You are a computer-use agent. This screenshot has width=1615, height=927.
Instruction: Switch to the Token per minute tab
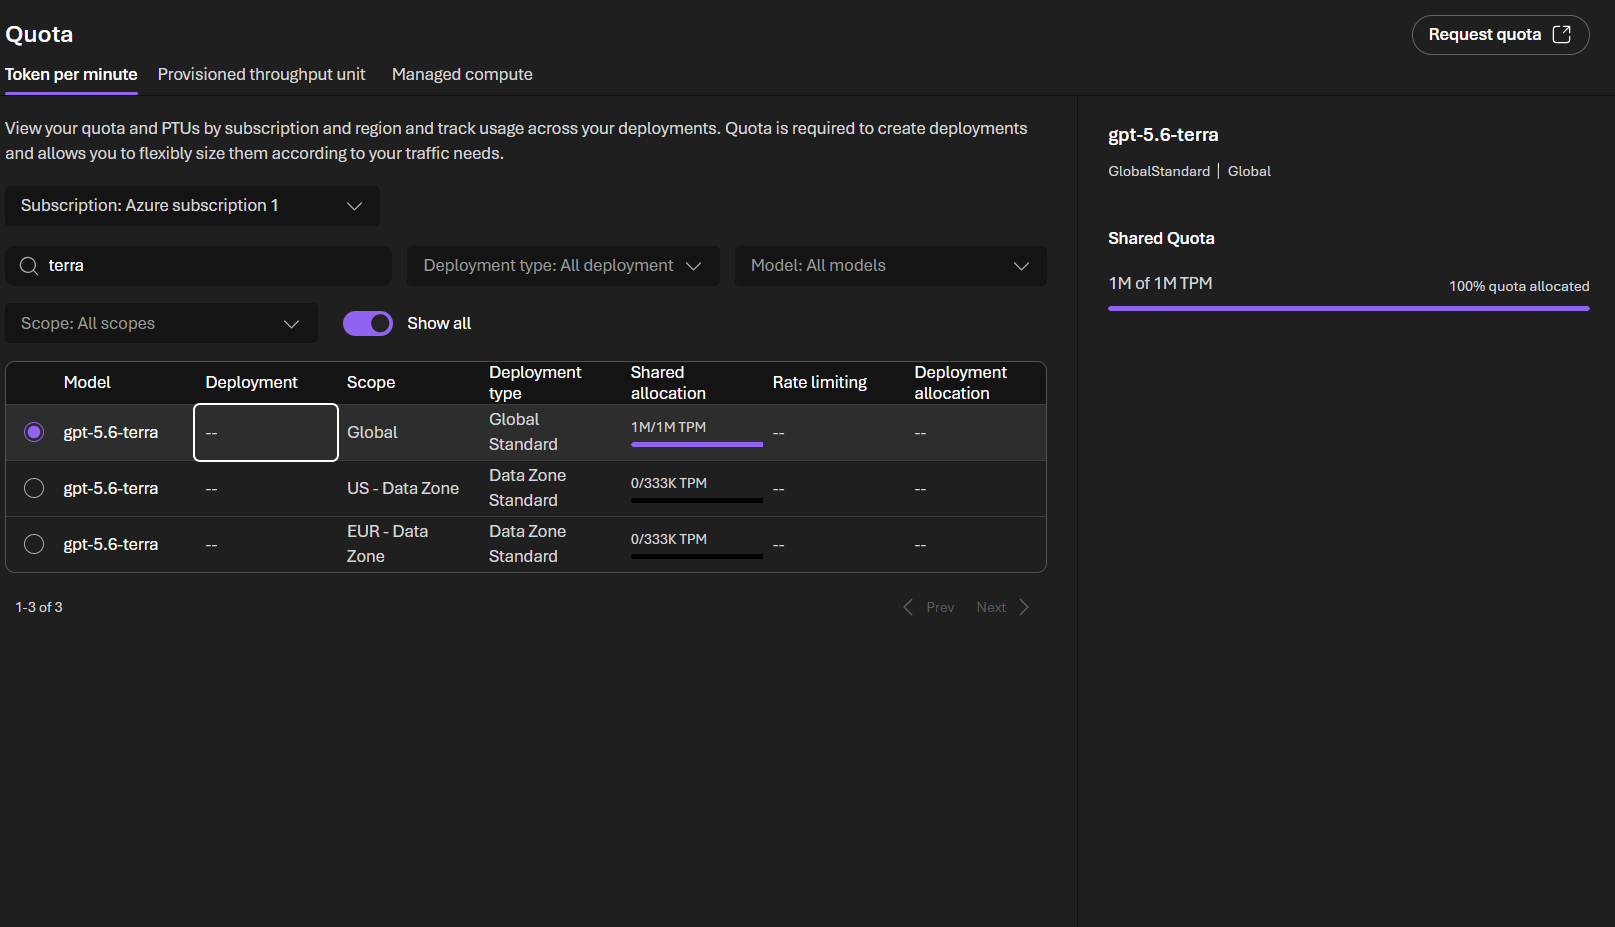(71, 74)
